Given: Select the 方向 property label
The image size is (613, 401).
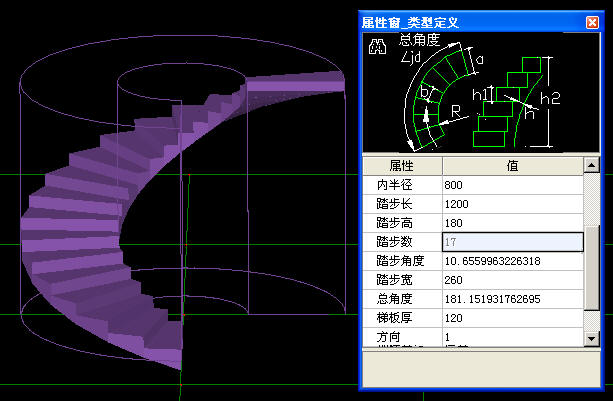Looking at the screenshot, I should click(389, 337).
